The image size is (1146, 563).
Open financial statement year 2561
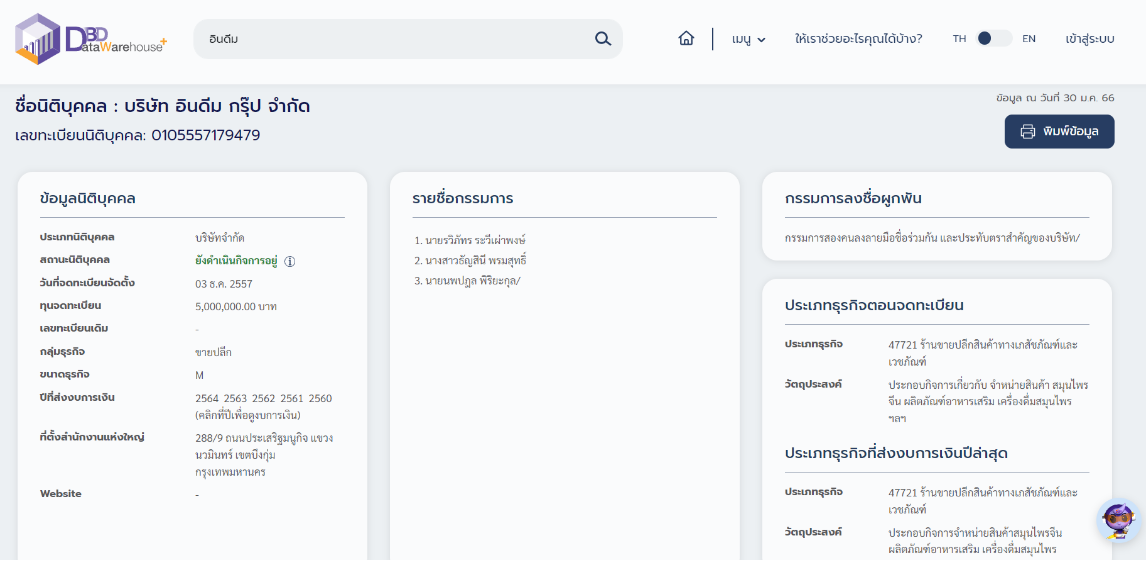(x=292, y=398)
